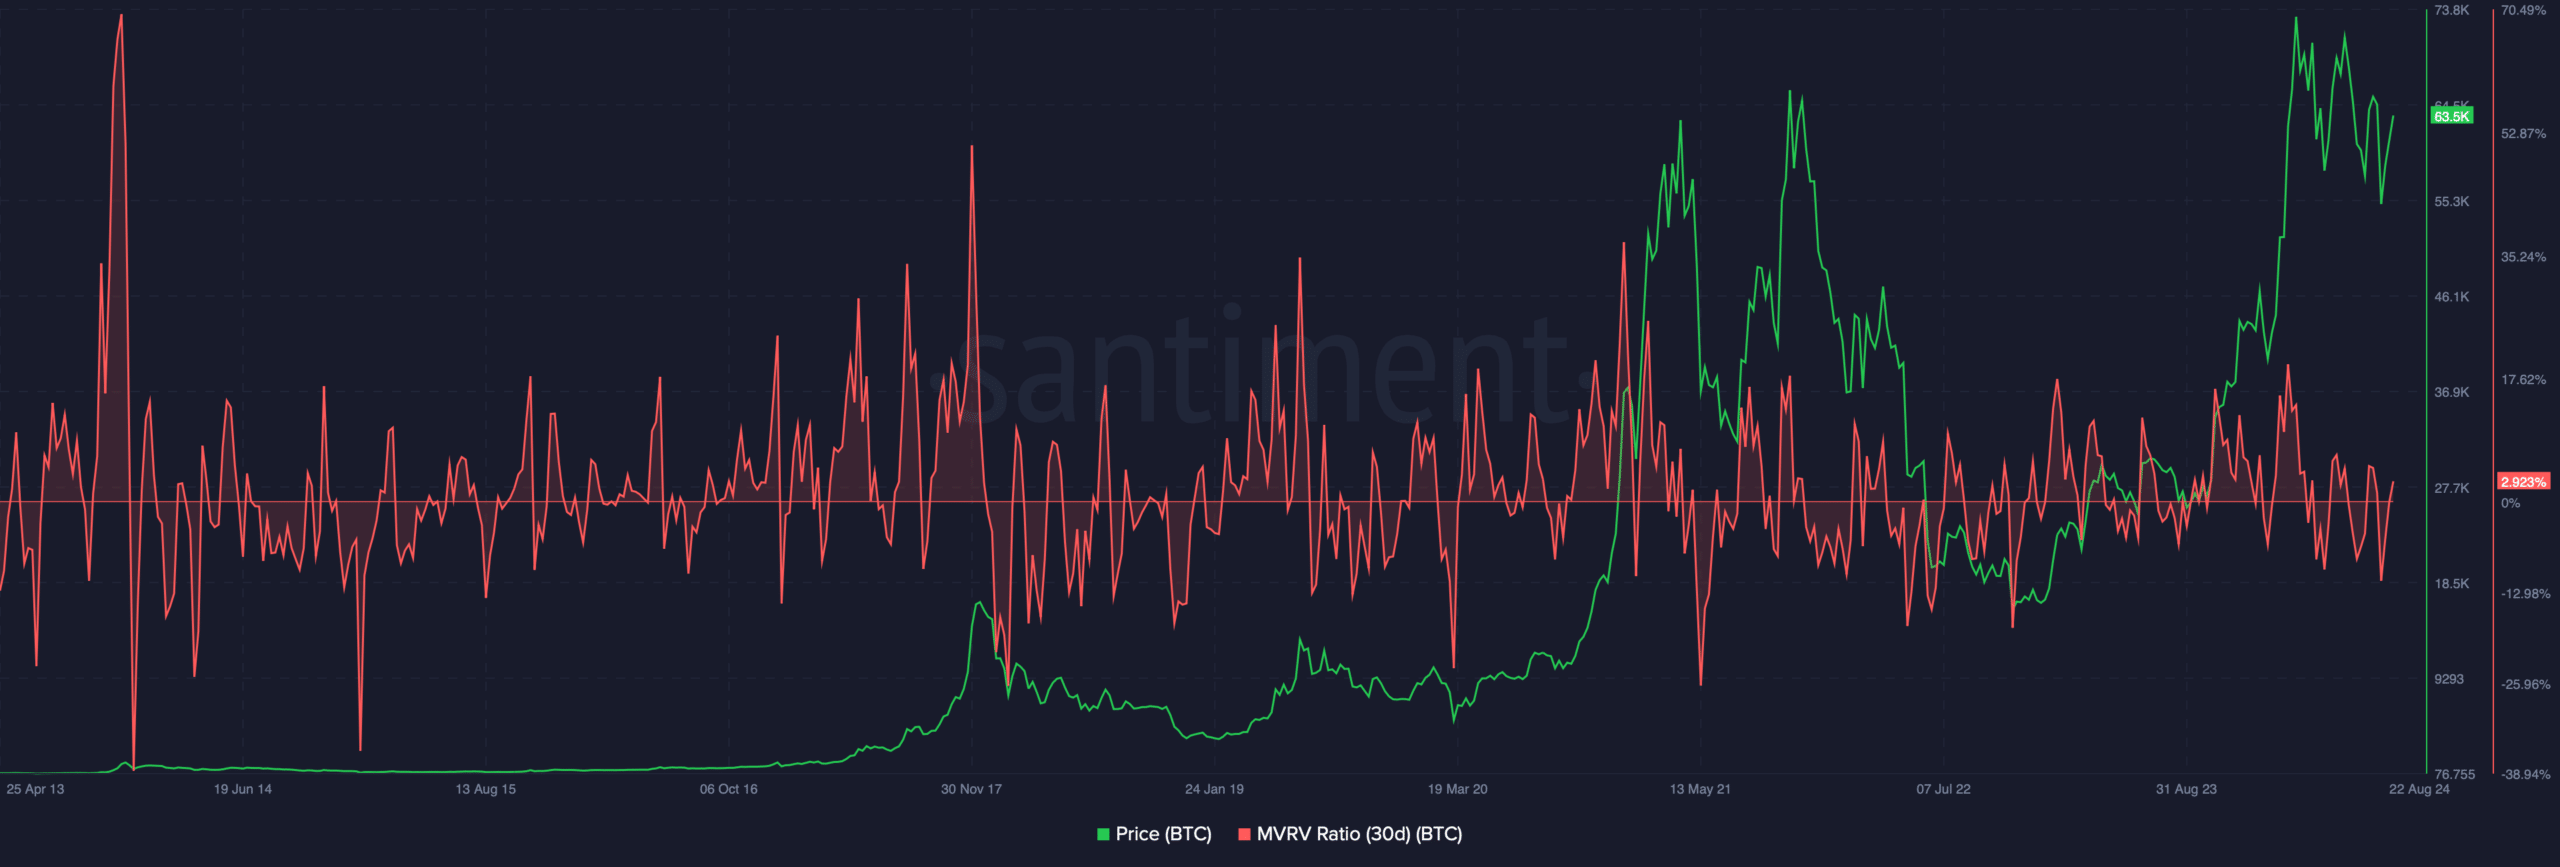This screenshot has width=2560, height=867.
Task: Click the 06 Oct 16 date label
Action: 729,789
